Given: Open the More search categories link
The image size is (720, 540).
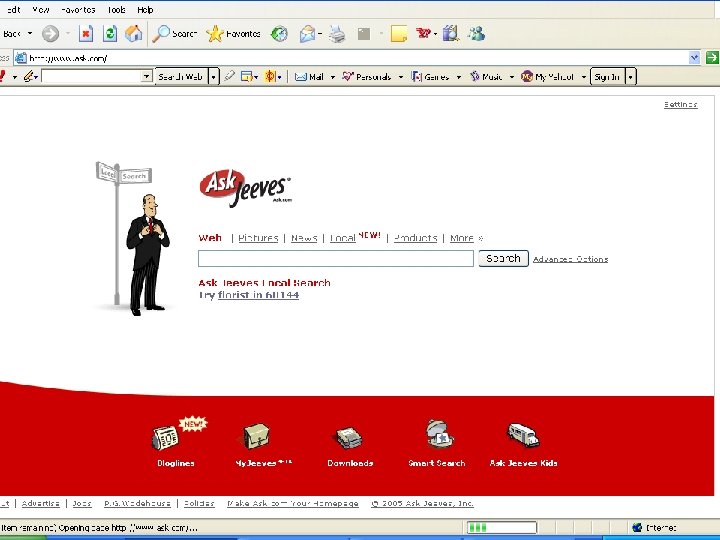Looking at the screenshot, I should click(461, 238).
